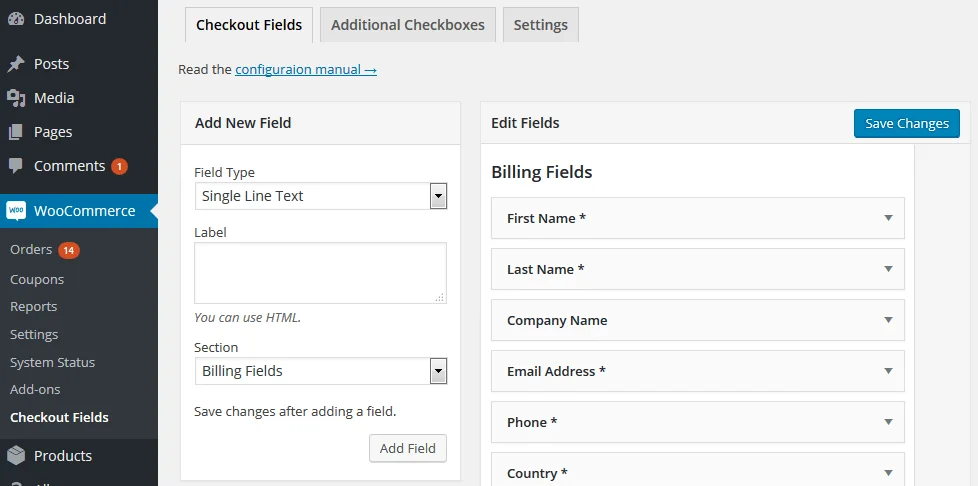The image size is (978, 486).
Task: Click the Orders count badge showing 14
Action: [69, 250]
